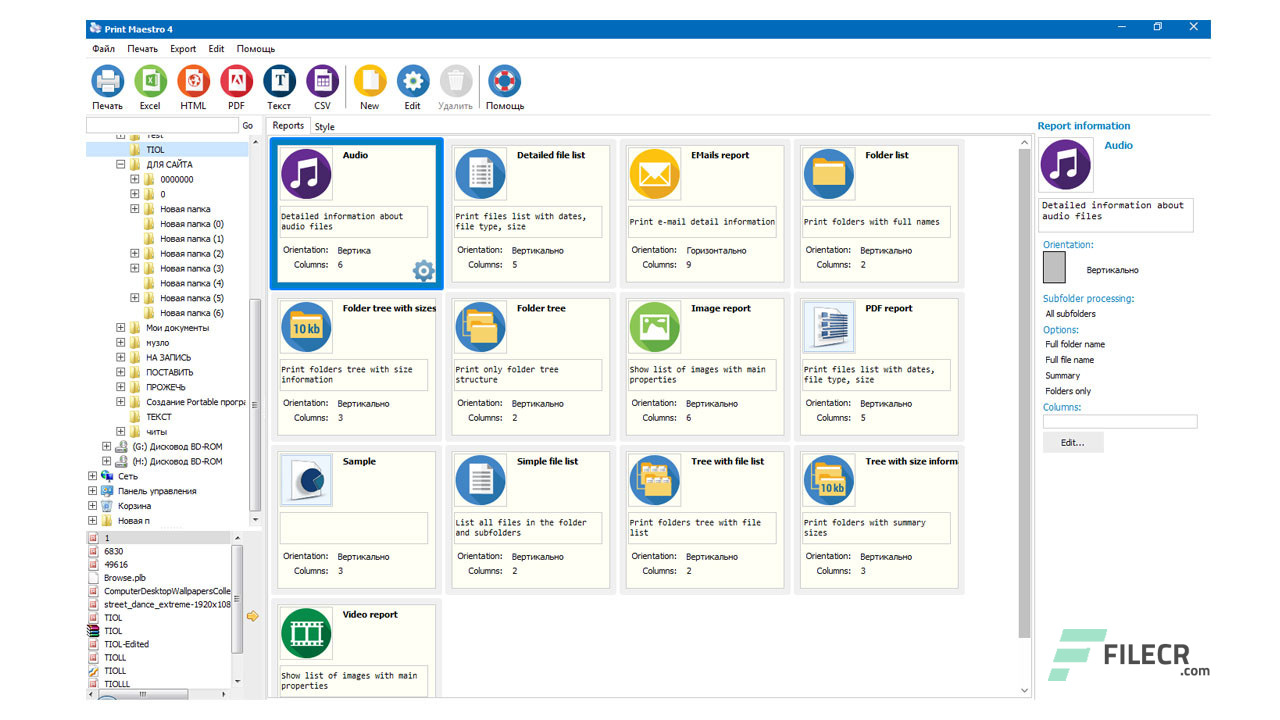The image size is (1280, 720).
Task: Select the ТЕКСТ folder in the tree
Action: [x=159, y=417]
